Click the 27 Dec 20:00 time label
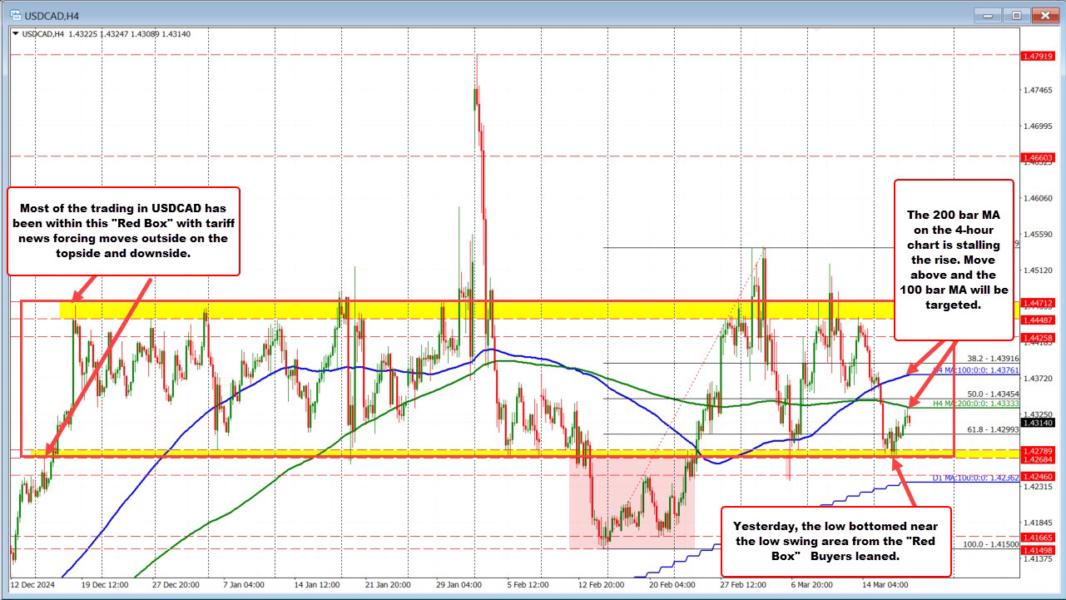 click(175, 584)
